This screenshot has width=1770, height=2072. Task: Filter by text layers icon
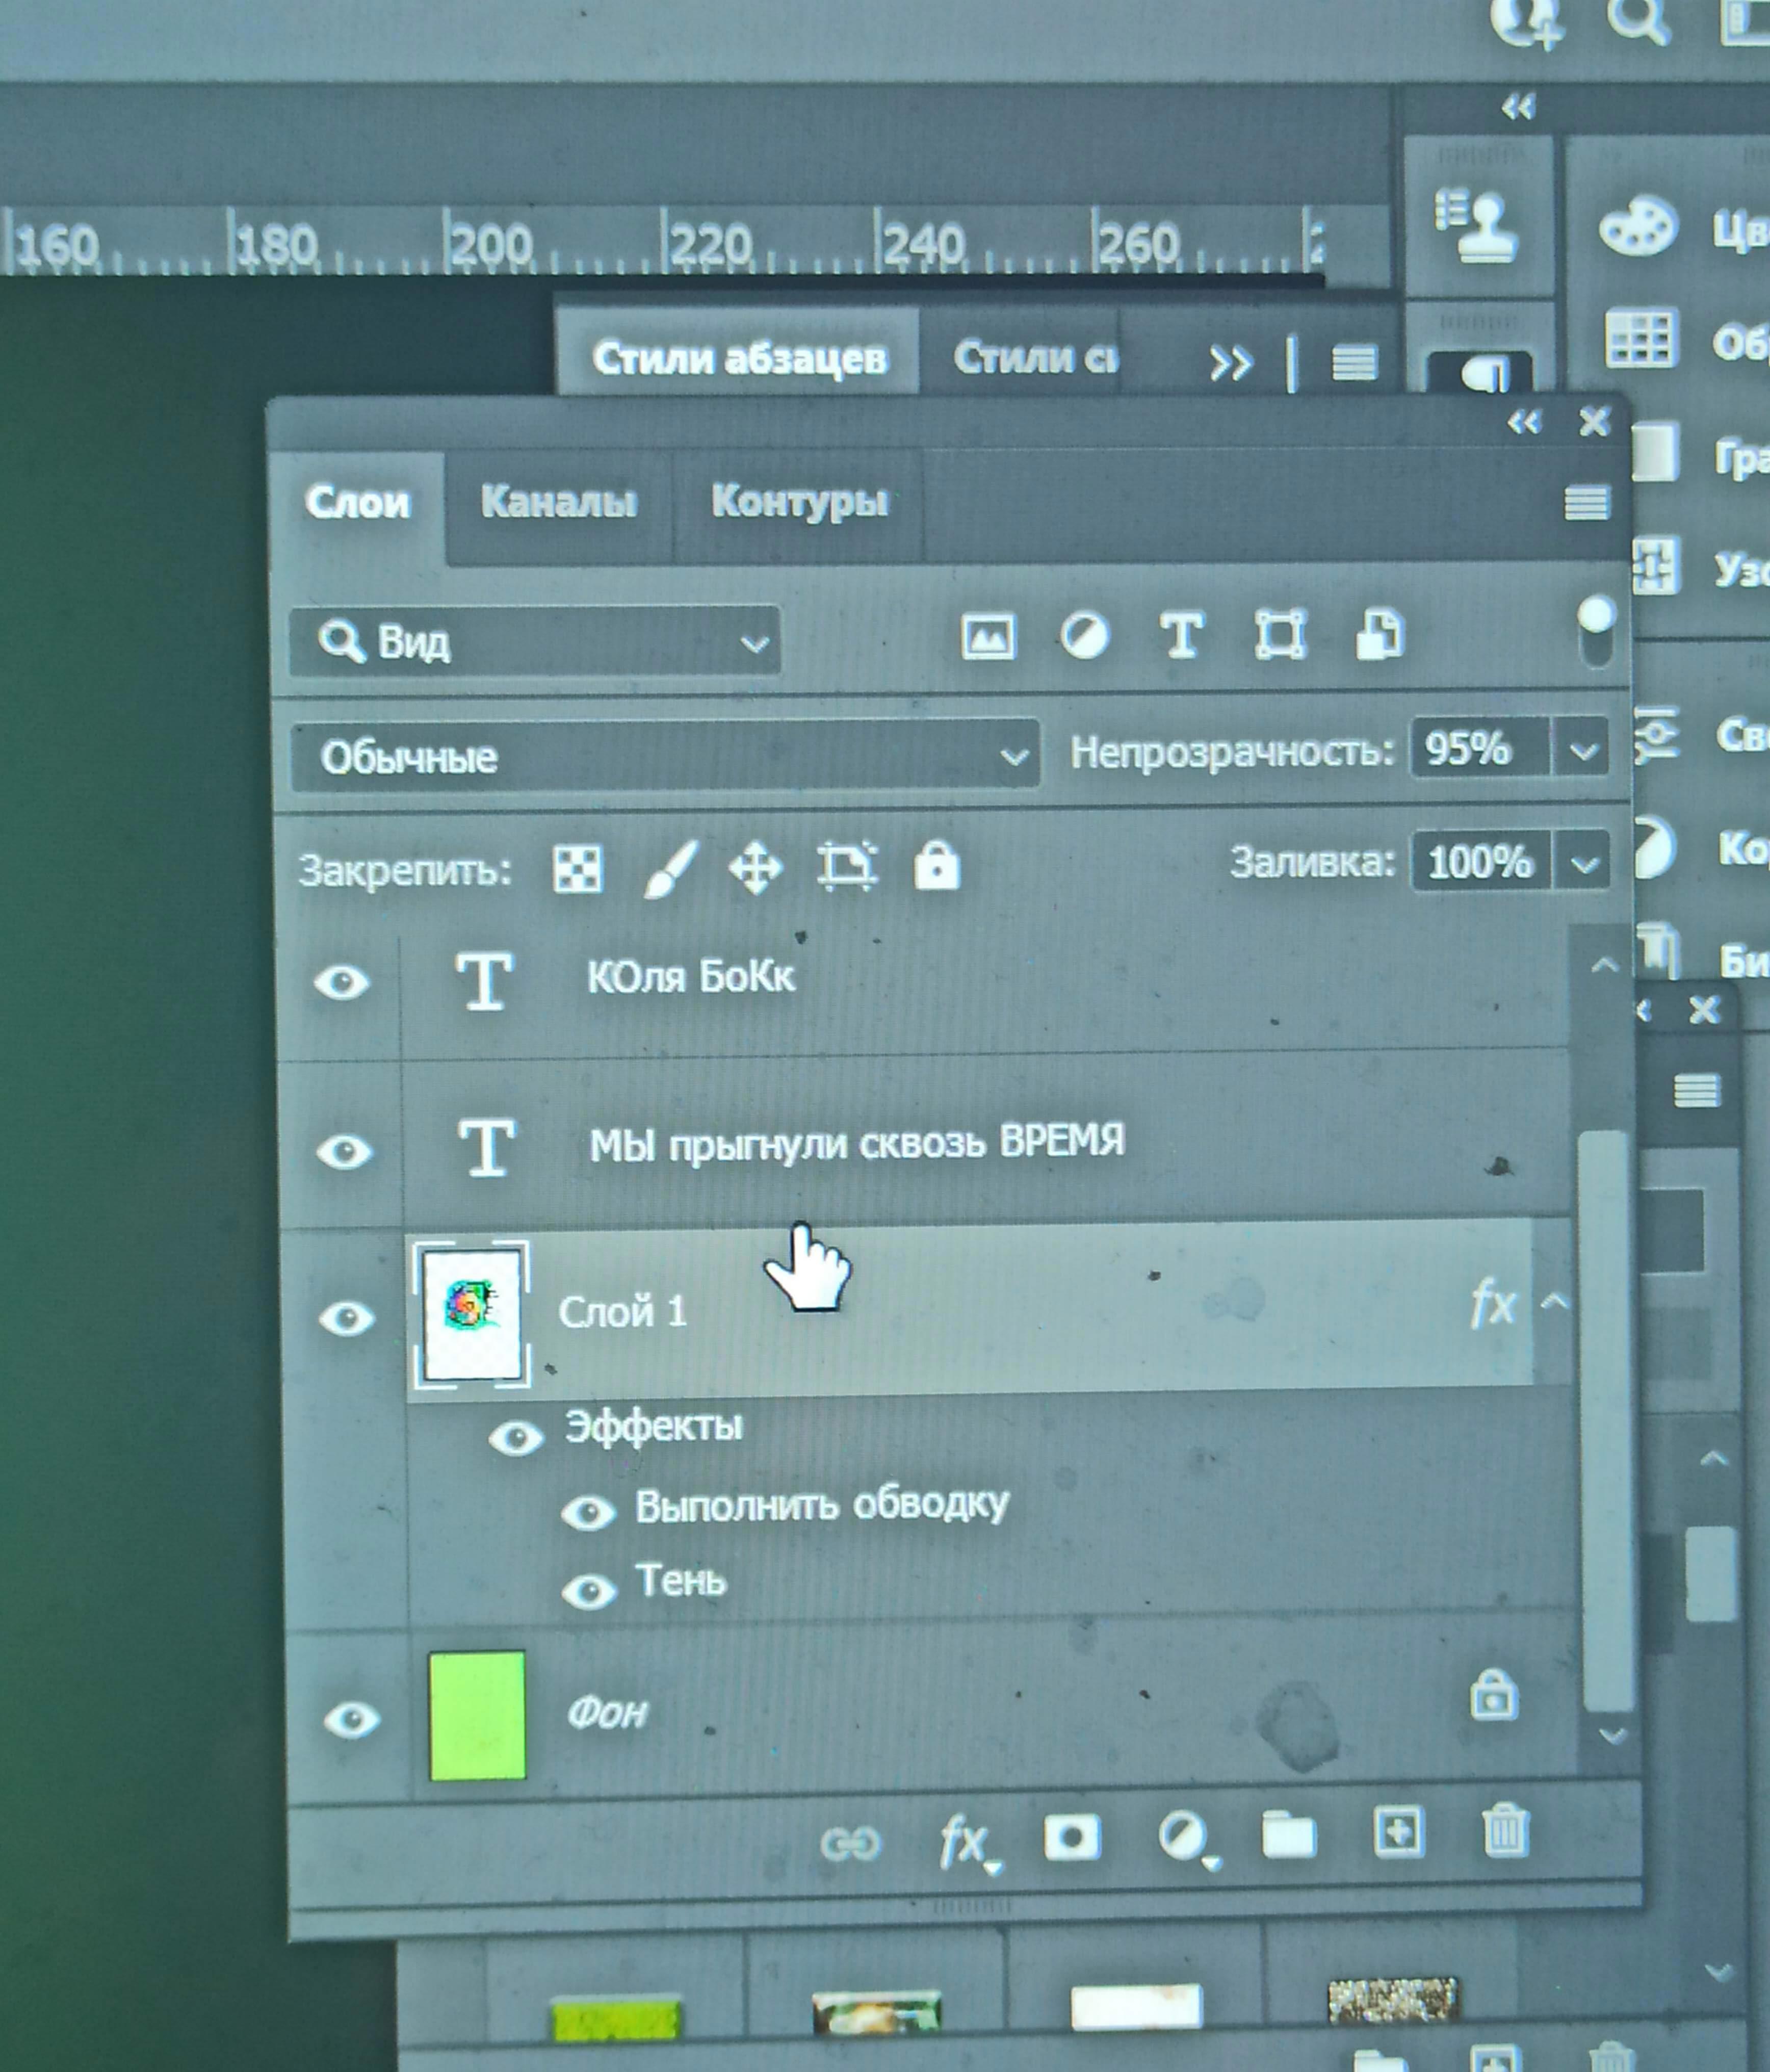(1181, 636)
